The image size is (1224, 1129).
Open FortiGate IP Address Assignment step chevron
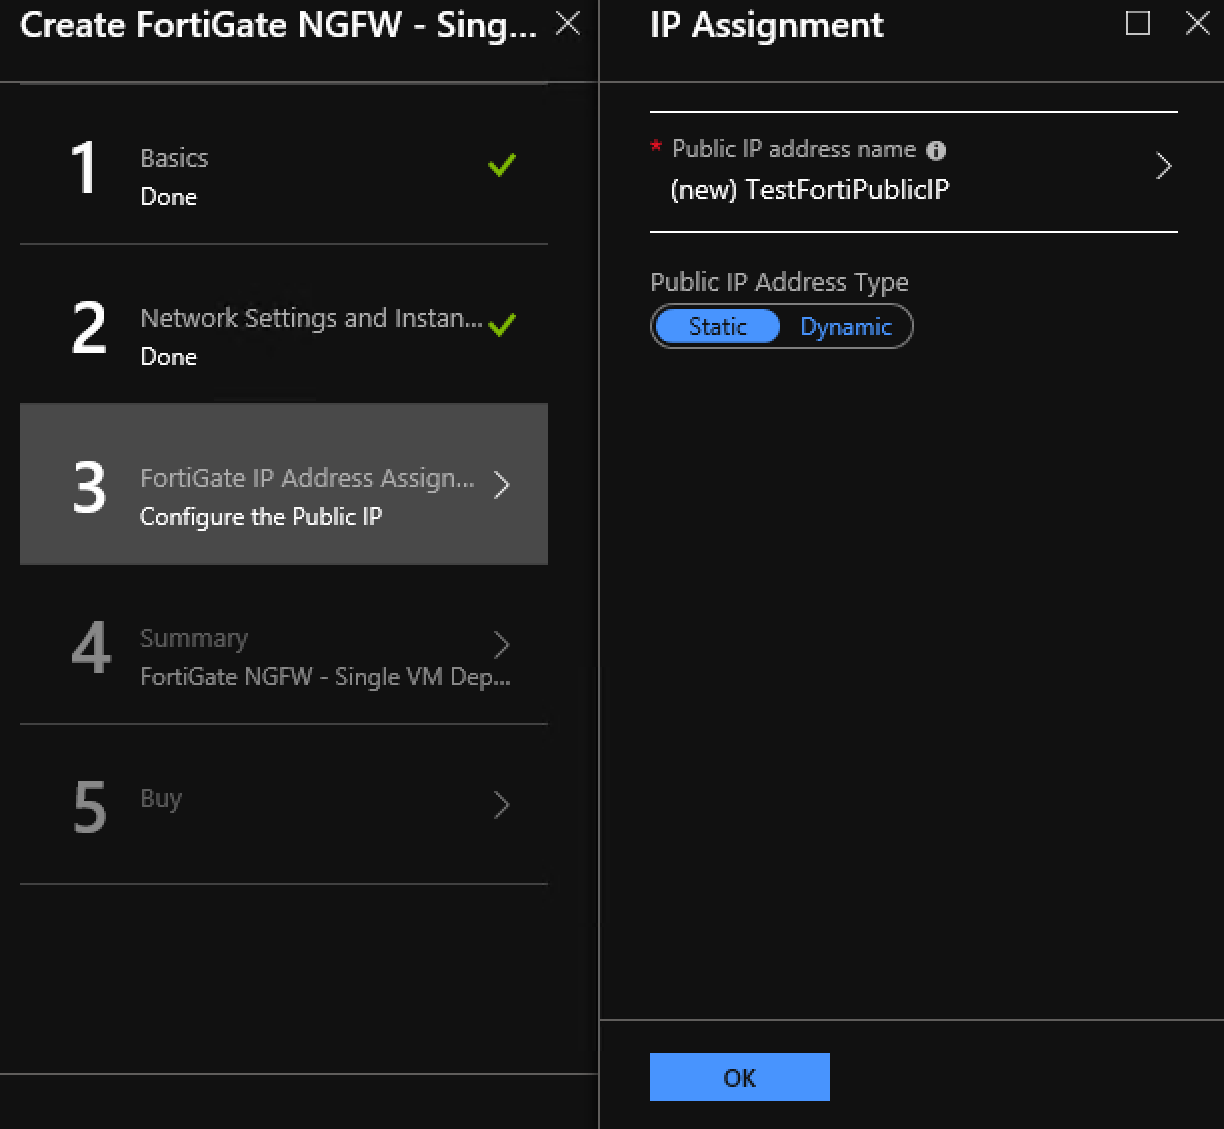pyautogui.click(x=502, y=485)
